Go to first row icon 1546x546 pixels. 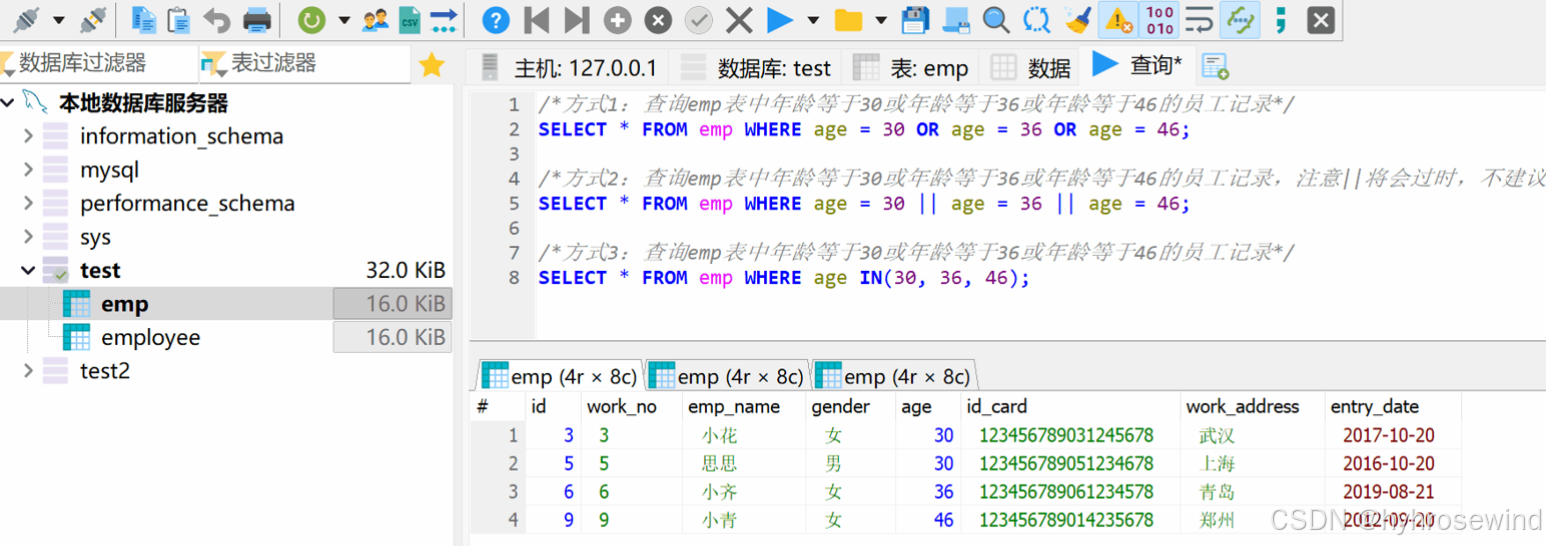pyautogui.click(x=536, y=19)
